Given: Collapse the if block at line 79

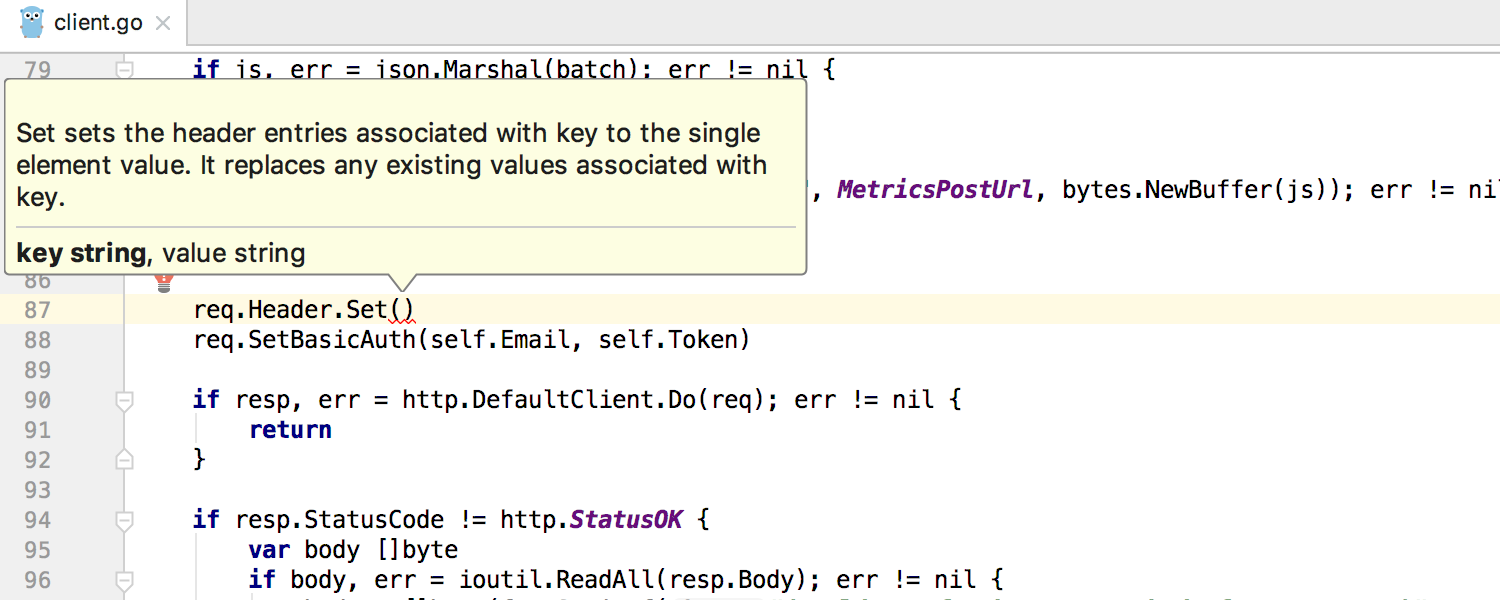Looking at the screenshot, I should pyautogui.click(x=124, y=70).
